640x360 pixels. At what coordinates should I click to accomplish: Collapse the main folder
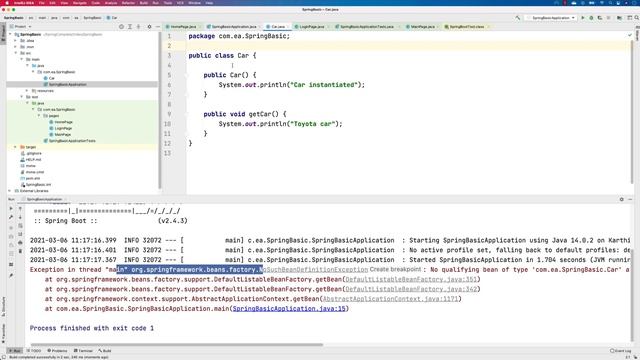point(22,60)
